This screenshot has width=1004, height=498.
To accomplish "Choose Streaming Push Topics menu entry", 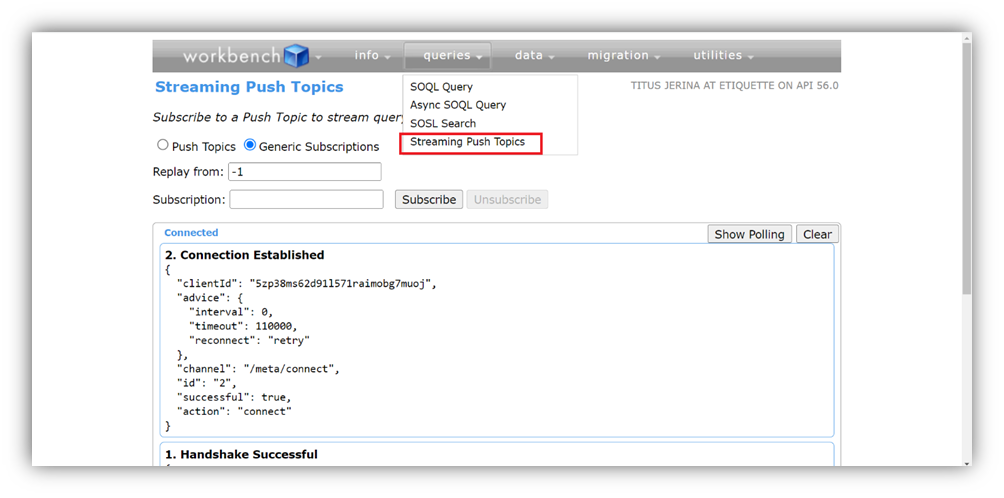I will (x=467, y=142).
